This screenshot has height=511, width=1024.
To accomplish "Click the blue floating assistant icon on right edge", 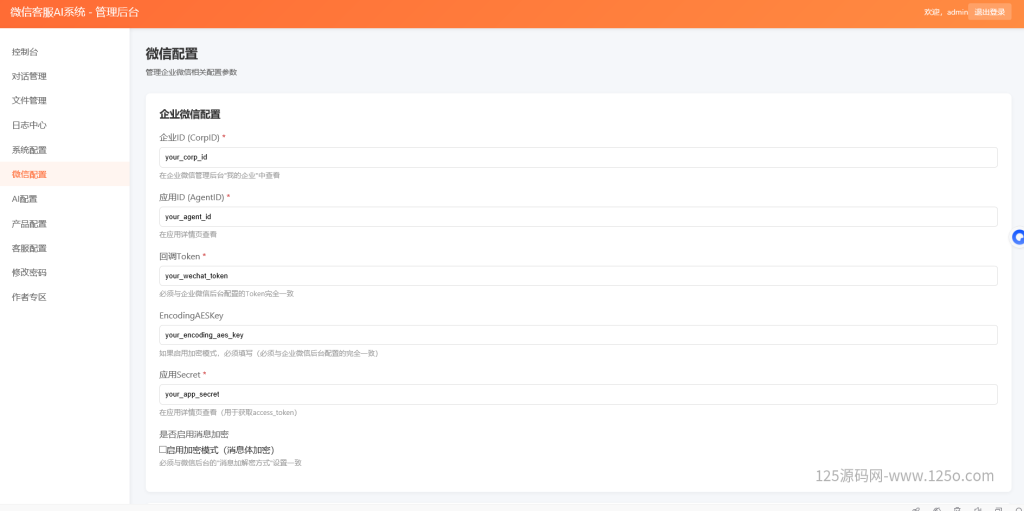I will pyautogui.click(x=1018, y=237).
